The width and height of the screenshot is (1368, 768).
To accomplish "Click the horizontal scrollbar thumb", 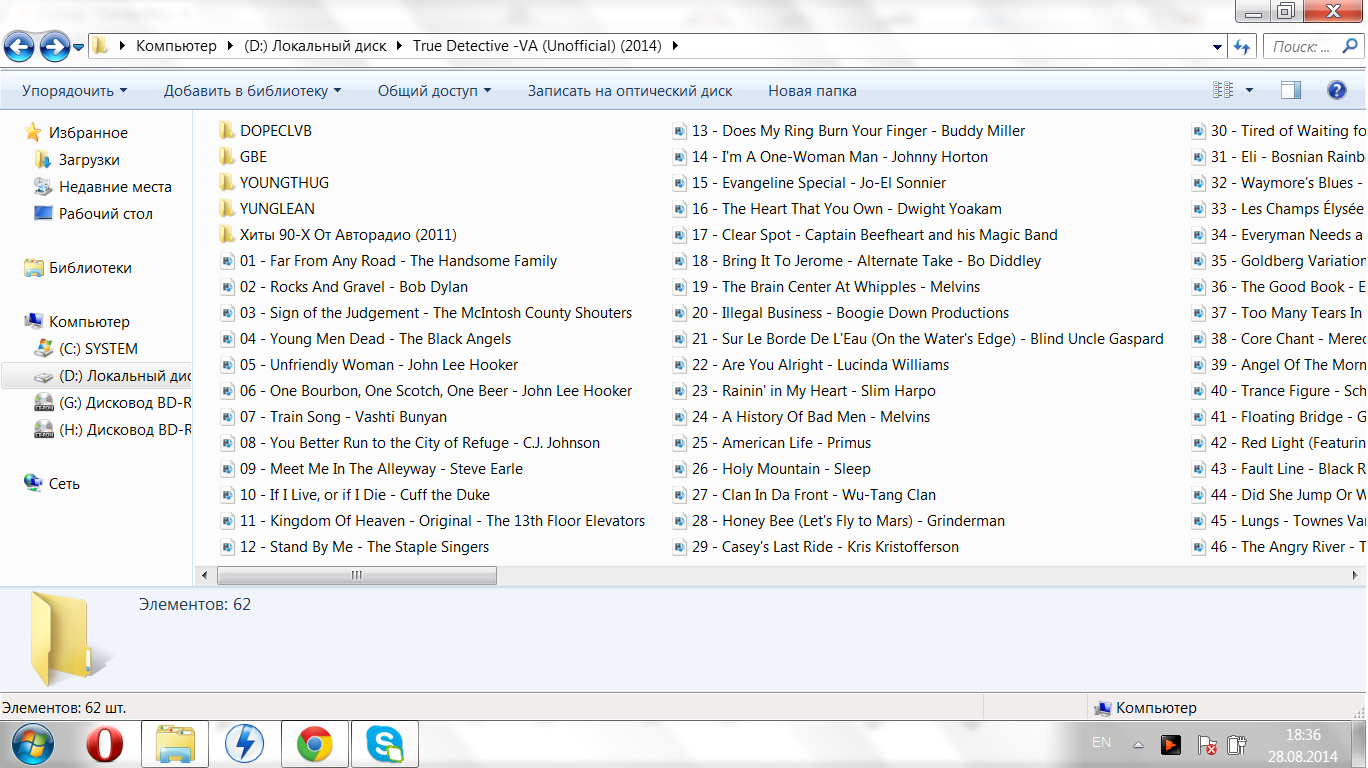I will [x=357, y=575].
